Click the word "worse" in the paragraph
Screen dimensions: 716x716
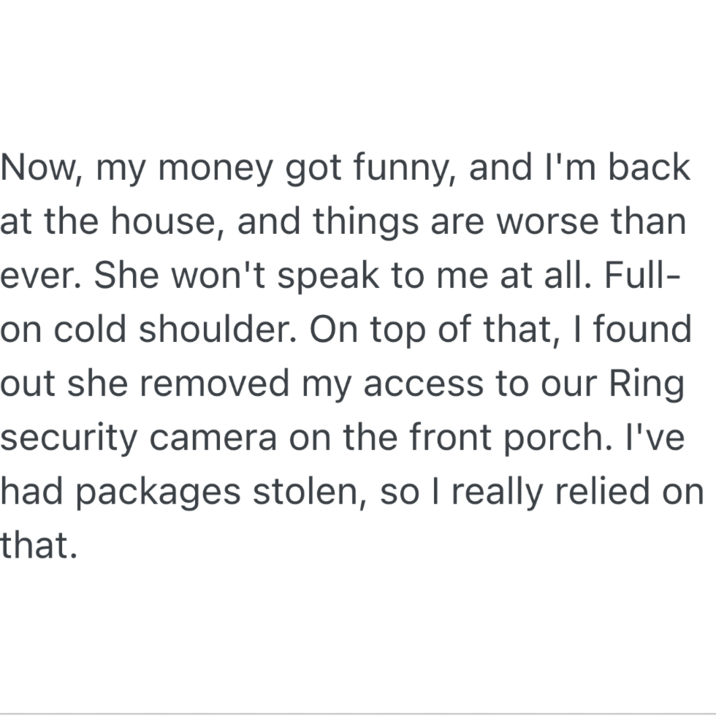547,221
